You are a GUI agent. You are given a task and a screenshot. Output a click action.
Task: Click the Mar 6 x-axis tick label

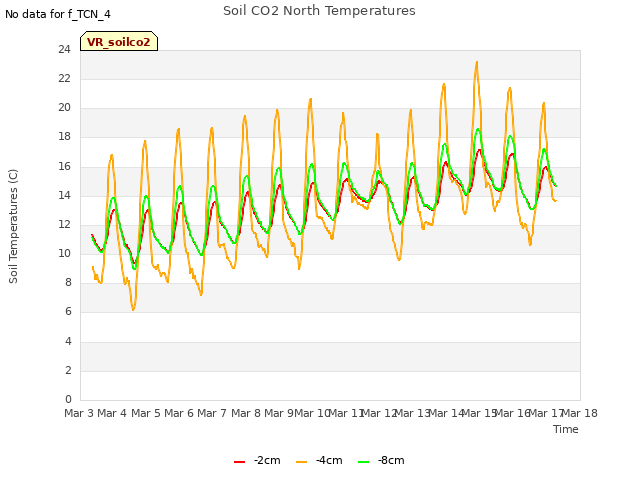click(179, 413)
